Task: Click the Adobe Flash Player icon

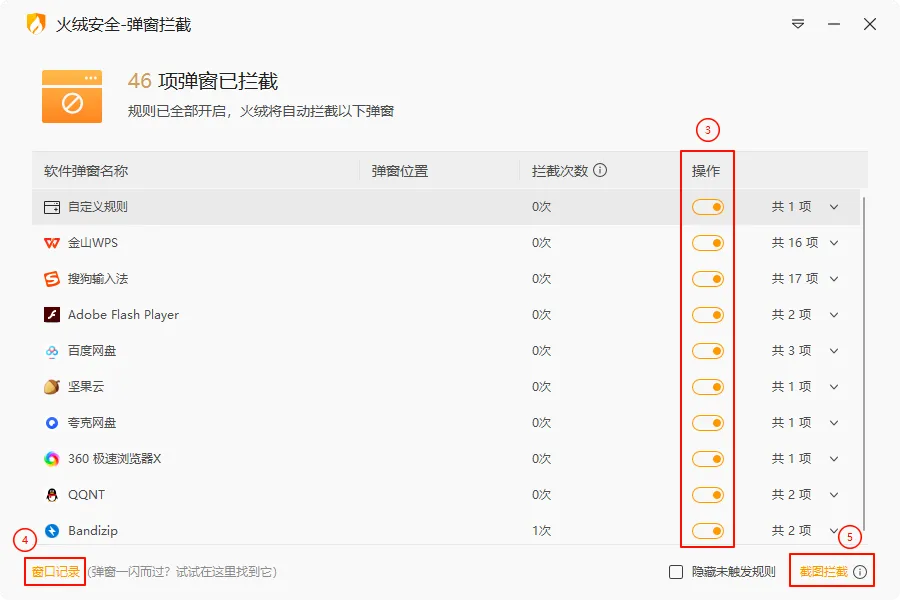Action: click(52, 315)
